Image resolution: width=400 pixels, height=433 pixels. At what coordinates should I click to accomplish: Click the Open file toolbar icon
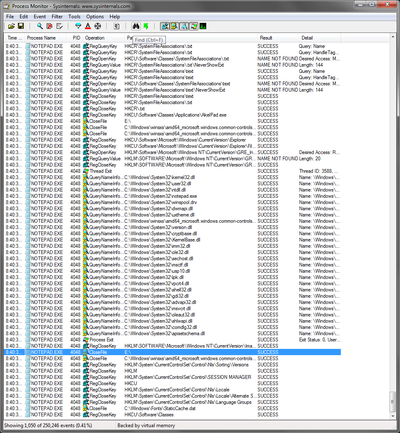11,26
